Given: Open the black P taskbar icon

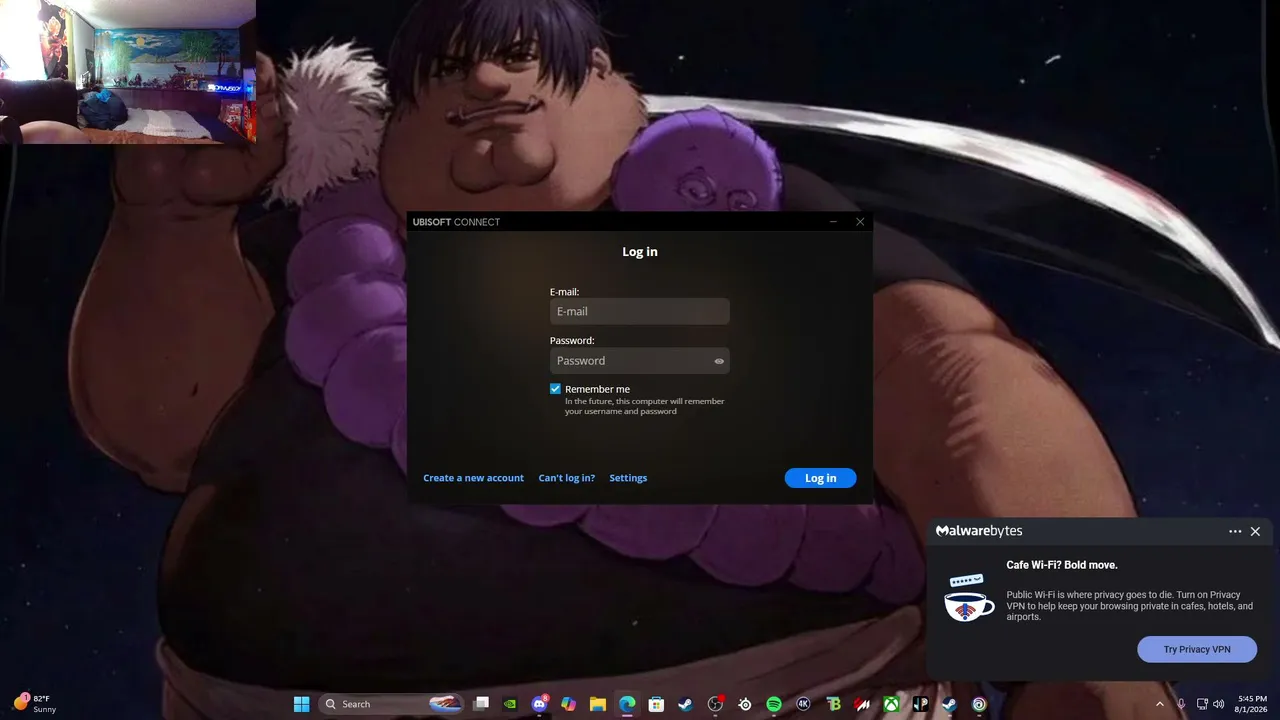Looking at the screenshot, I should [x=920, y=704].
